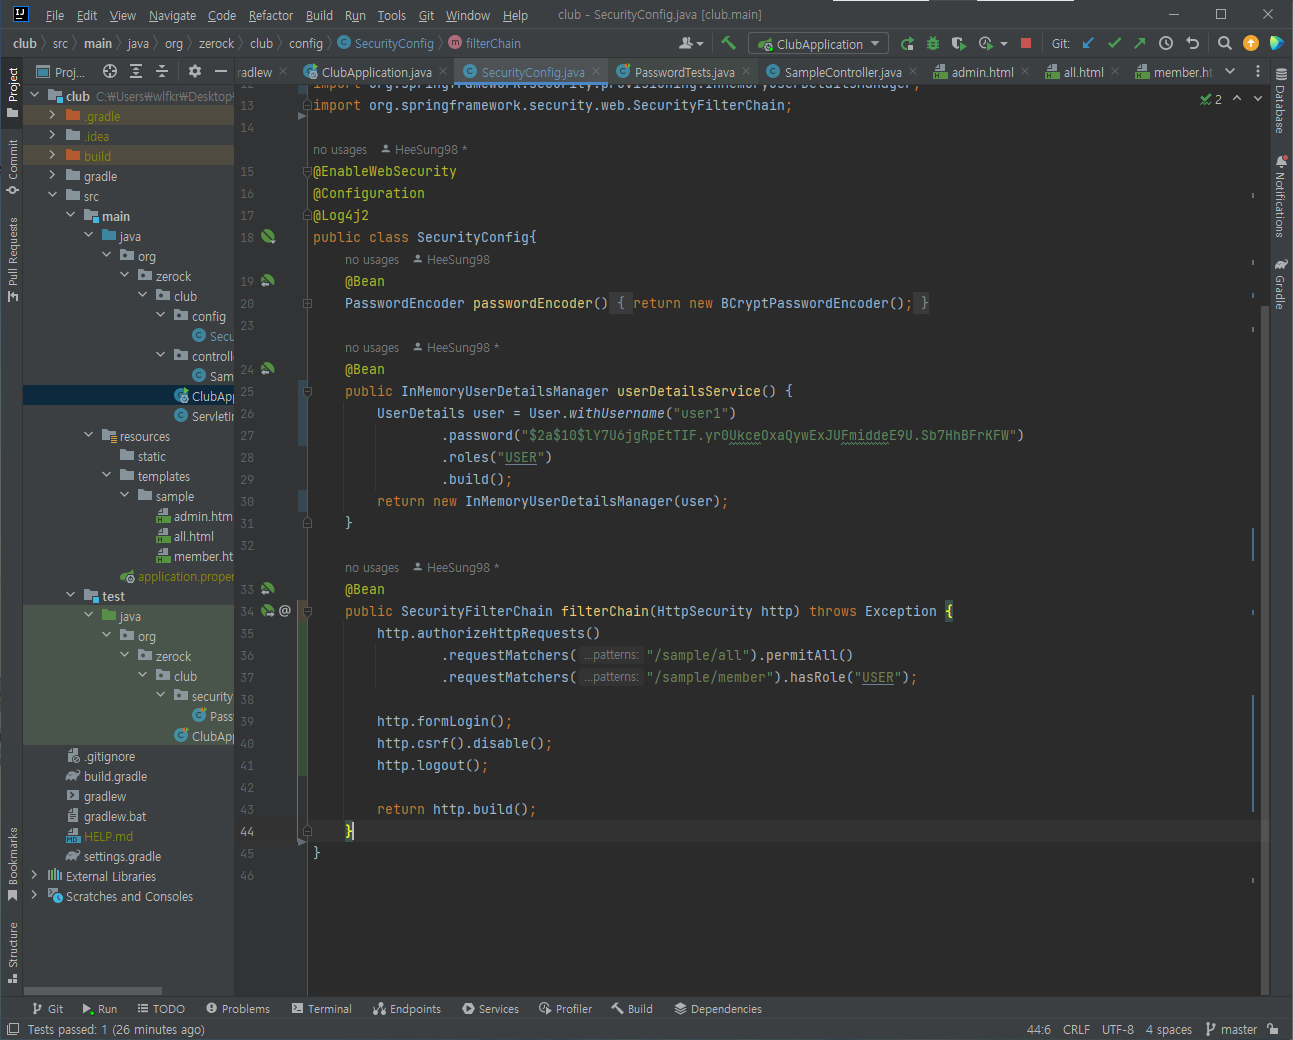The height and width of the screenshot is (1040, 1293).
Task: Run with Coverage shield icon
Action: click(x=959, y=43)
